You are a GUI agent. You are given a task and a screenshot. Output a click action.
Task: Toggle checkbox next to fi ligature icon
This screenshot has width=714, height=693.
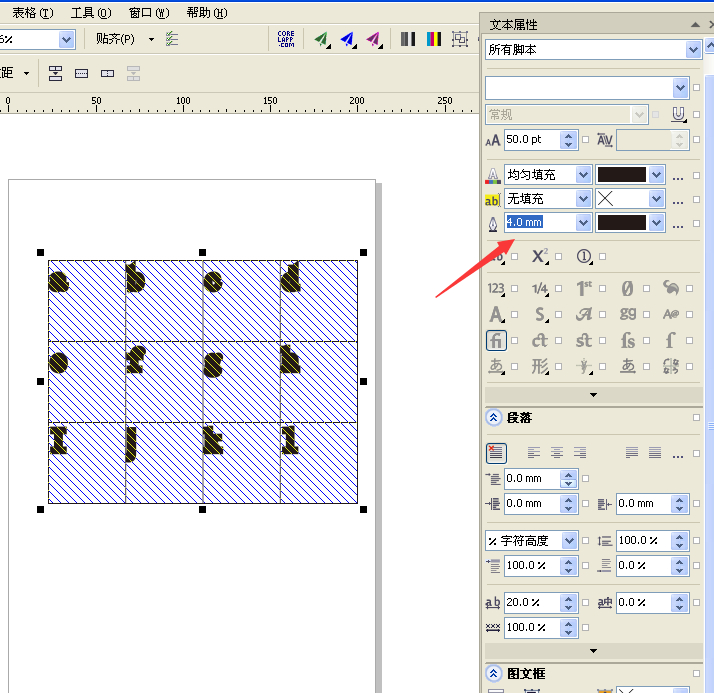point(515,340)
